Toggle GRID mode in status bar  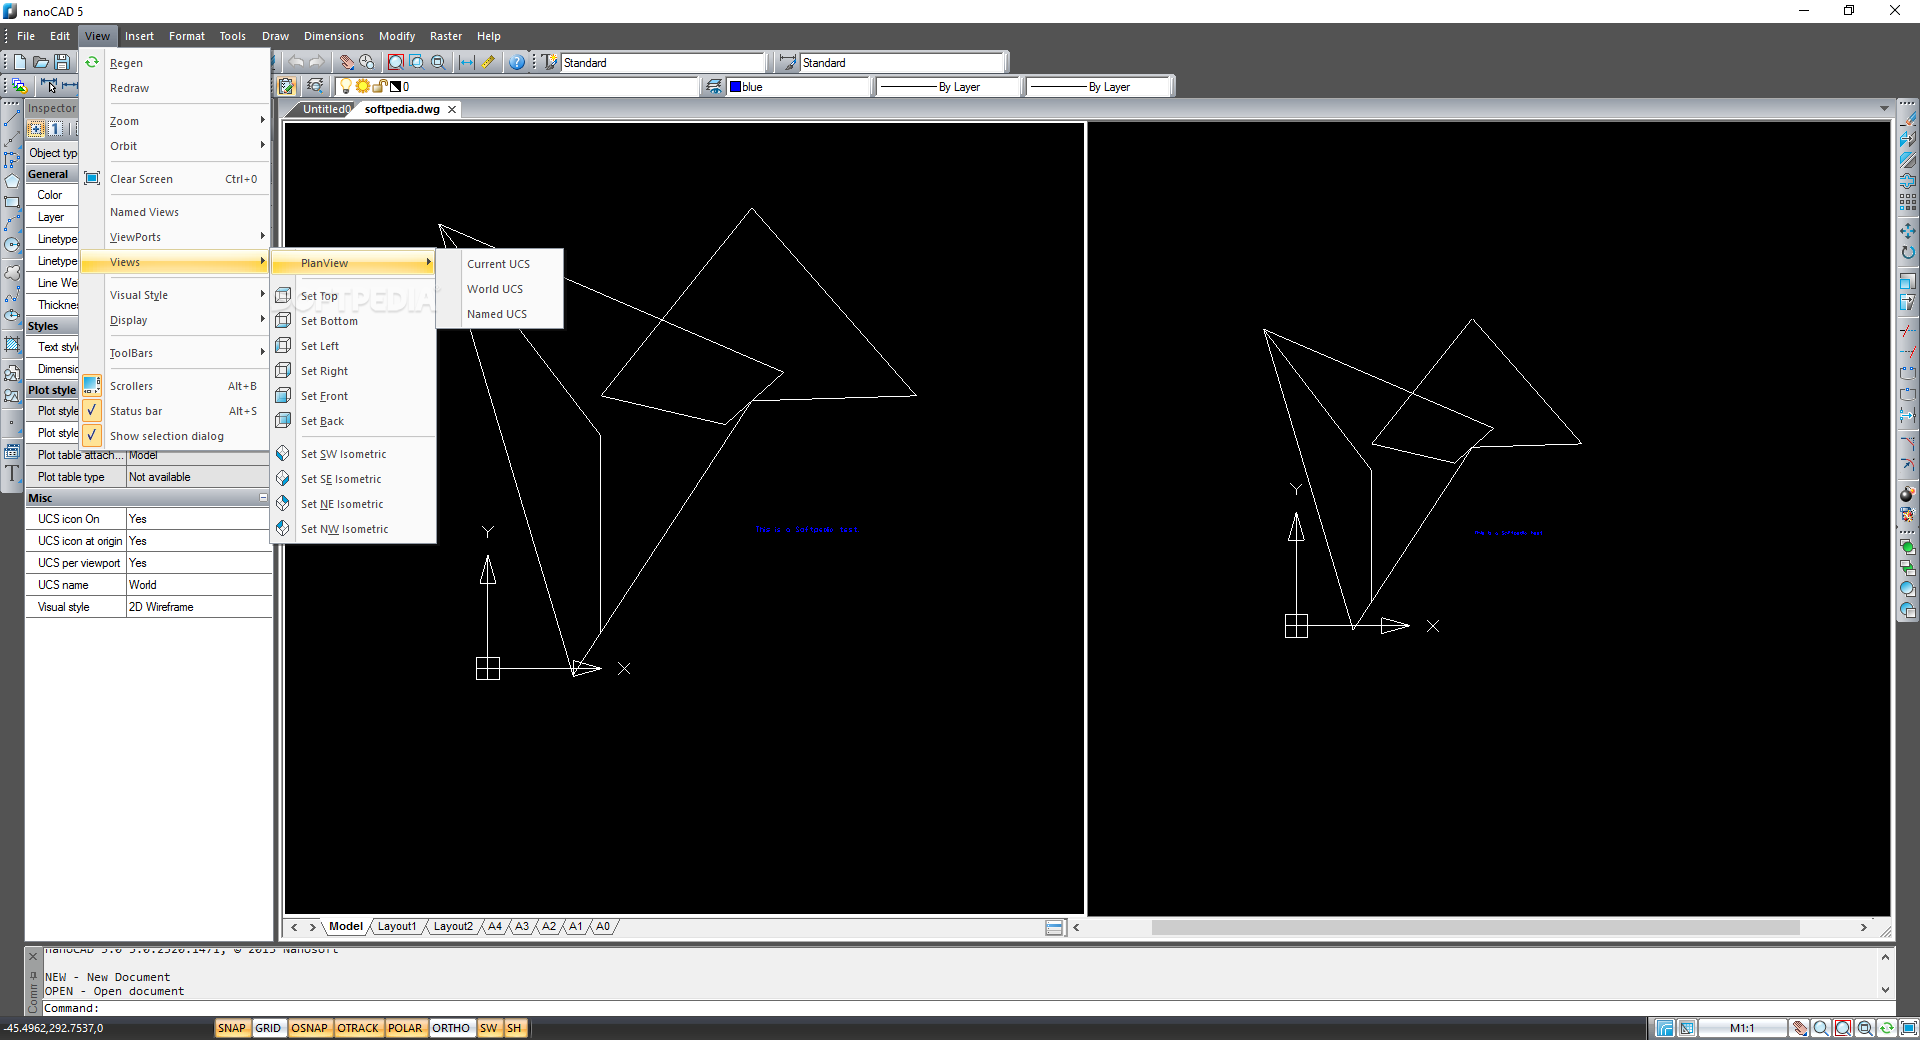pos(268,1028)
